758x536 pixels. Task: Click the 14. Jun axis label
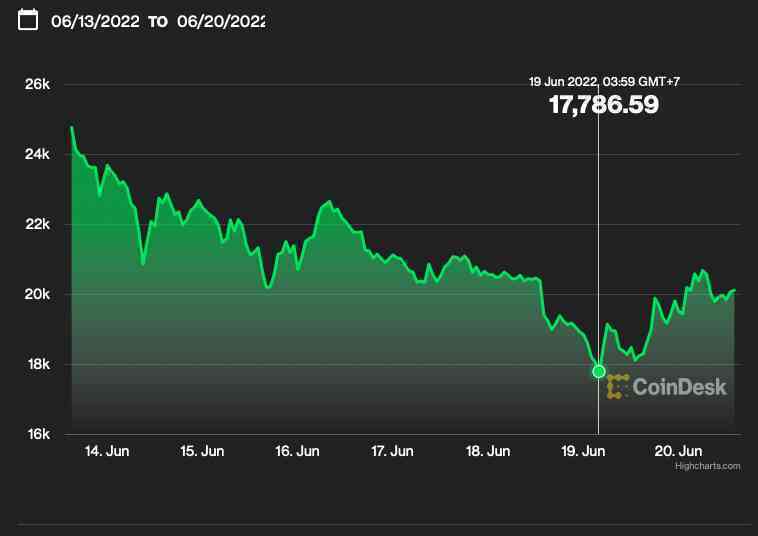point(107,451)
